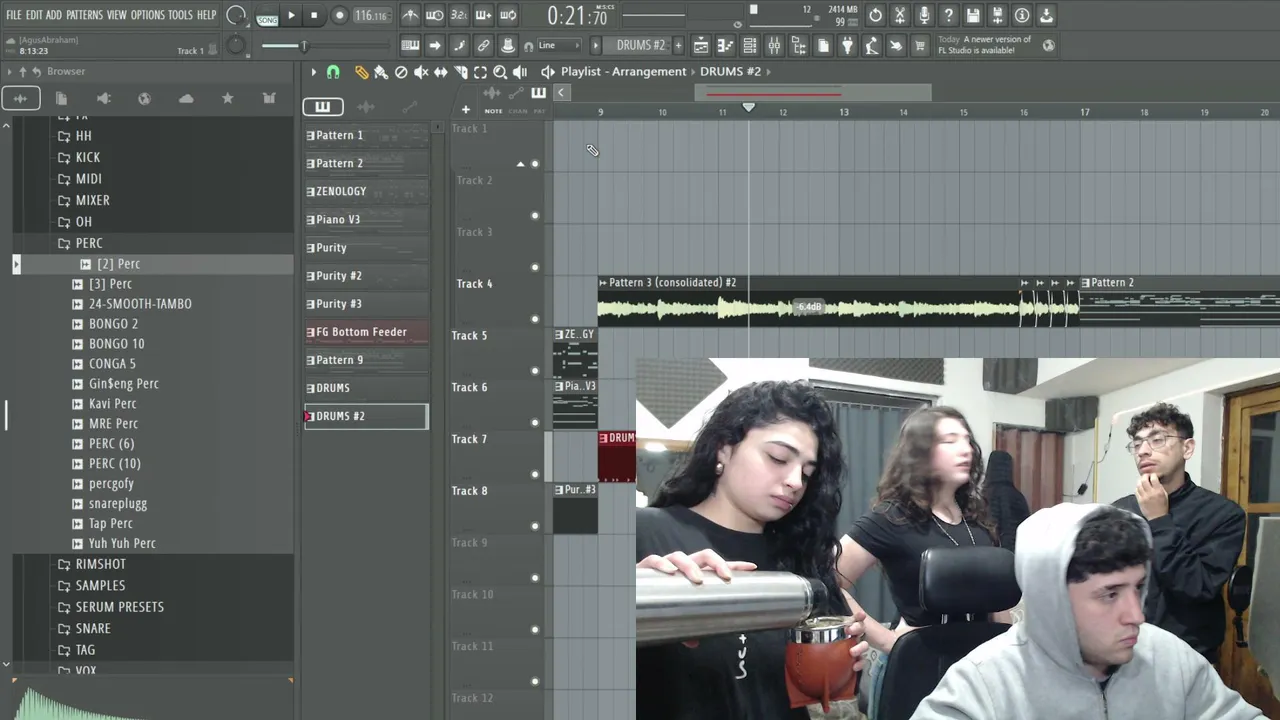
Task: Open the plugin picker plug icon
Action: [x=847, y=45]
